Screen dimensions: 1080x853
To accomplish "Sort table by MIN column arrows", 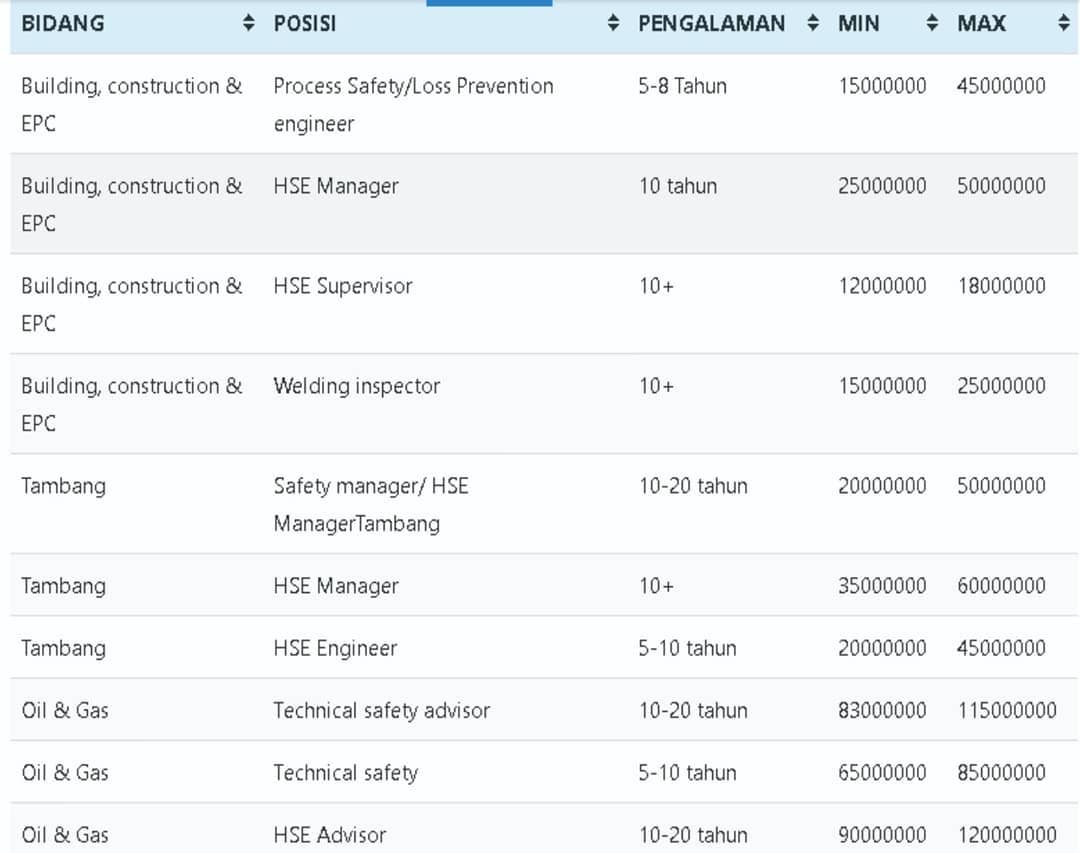I will click(x=932, y=23).
